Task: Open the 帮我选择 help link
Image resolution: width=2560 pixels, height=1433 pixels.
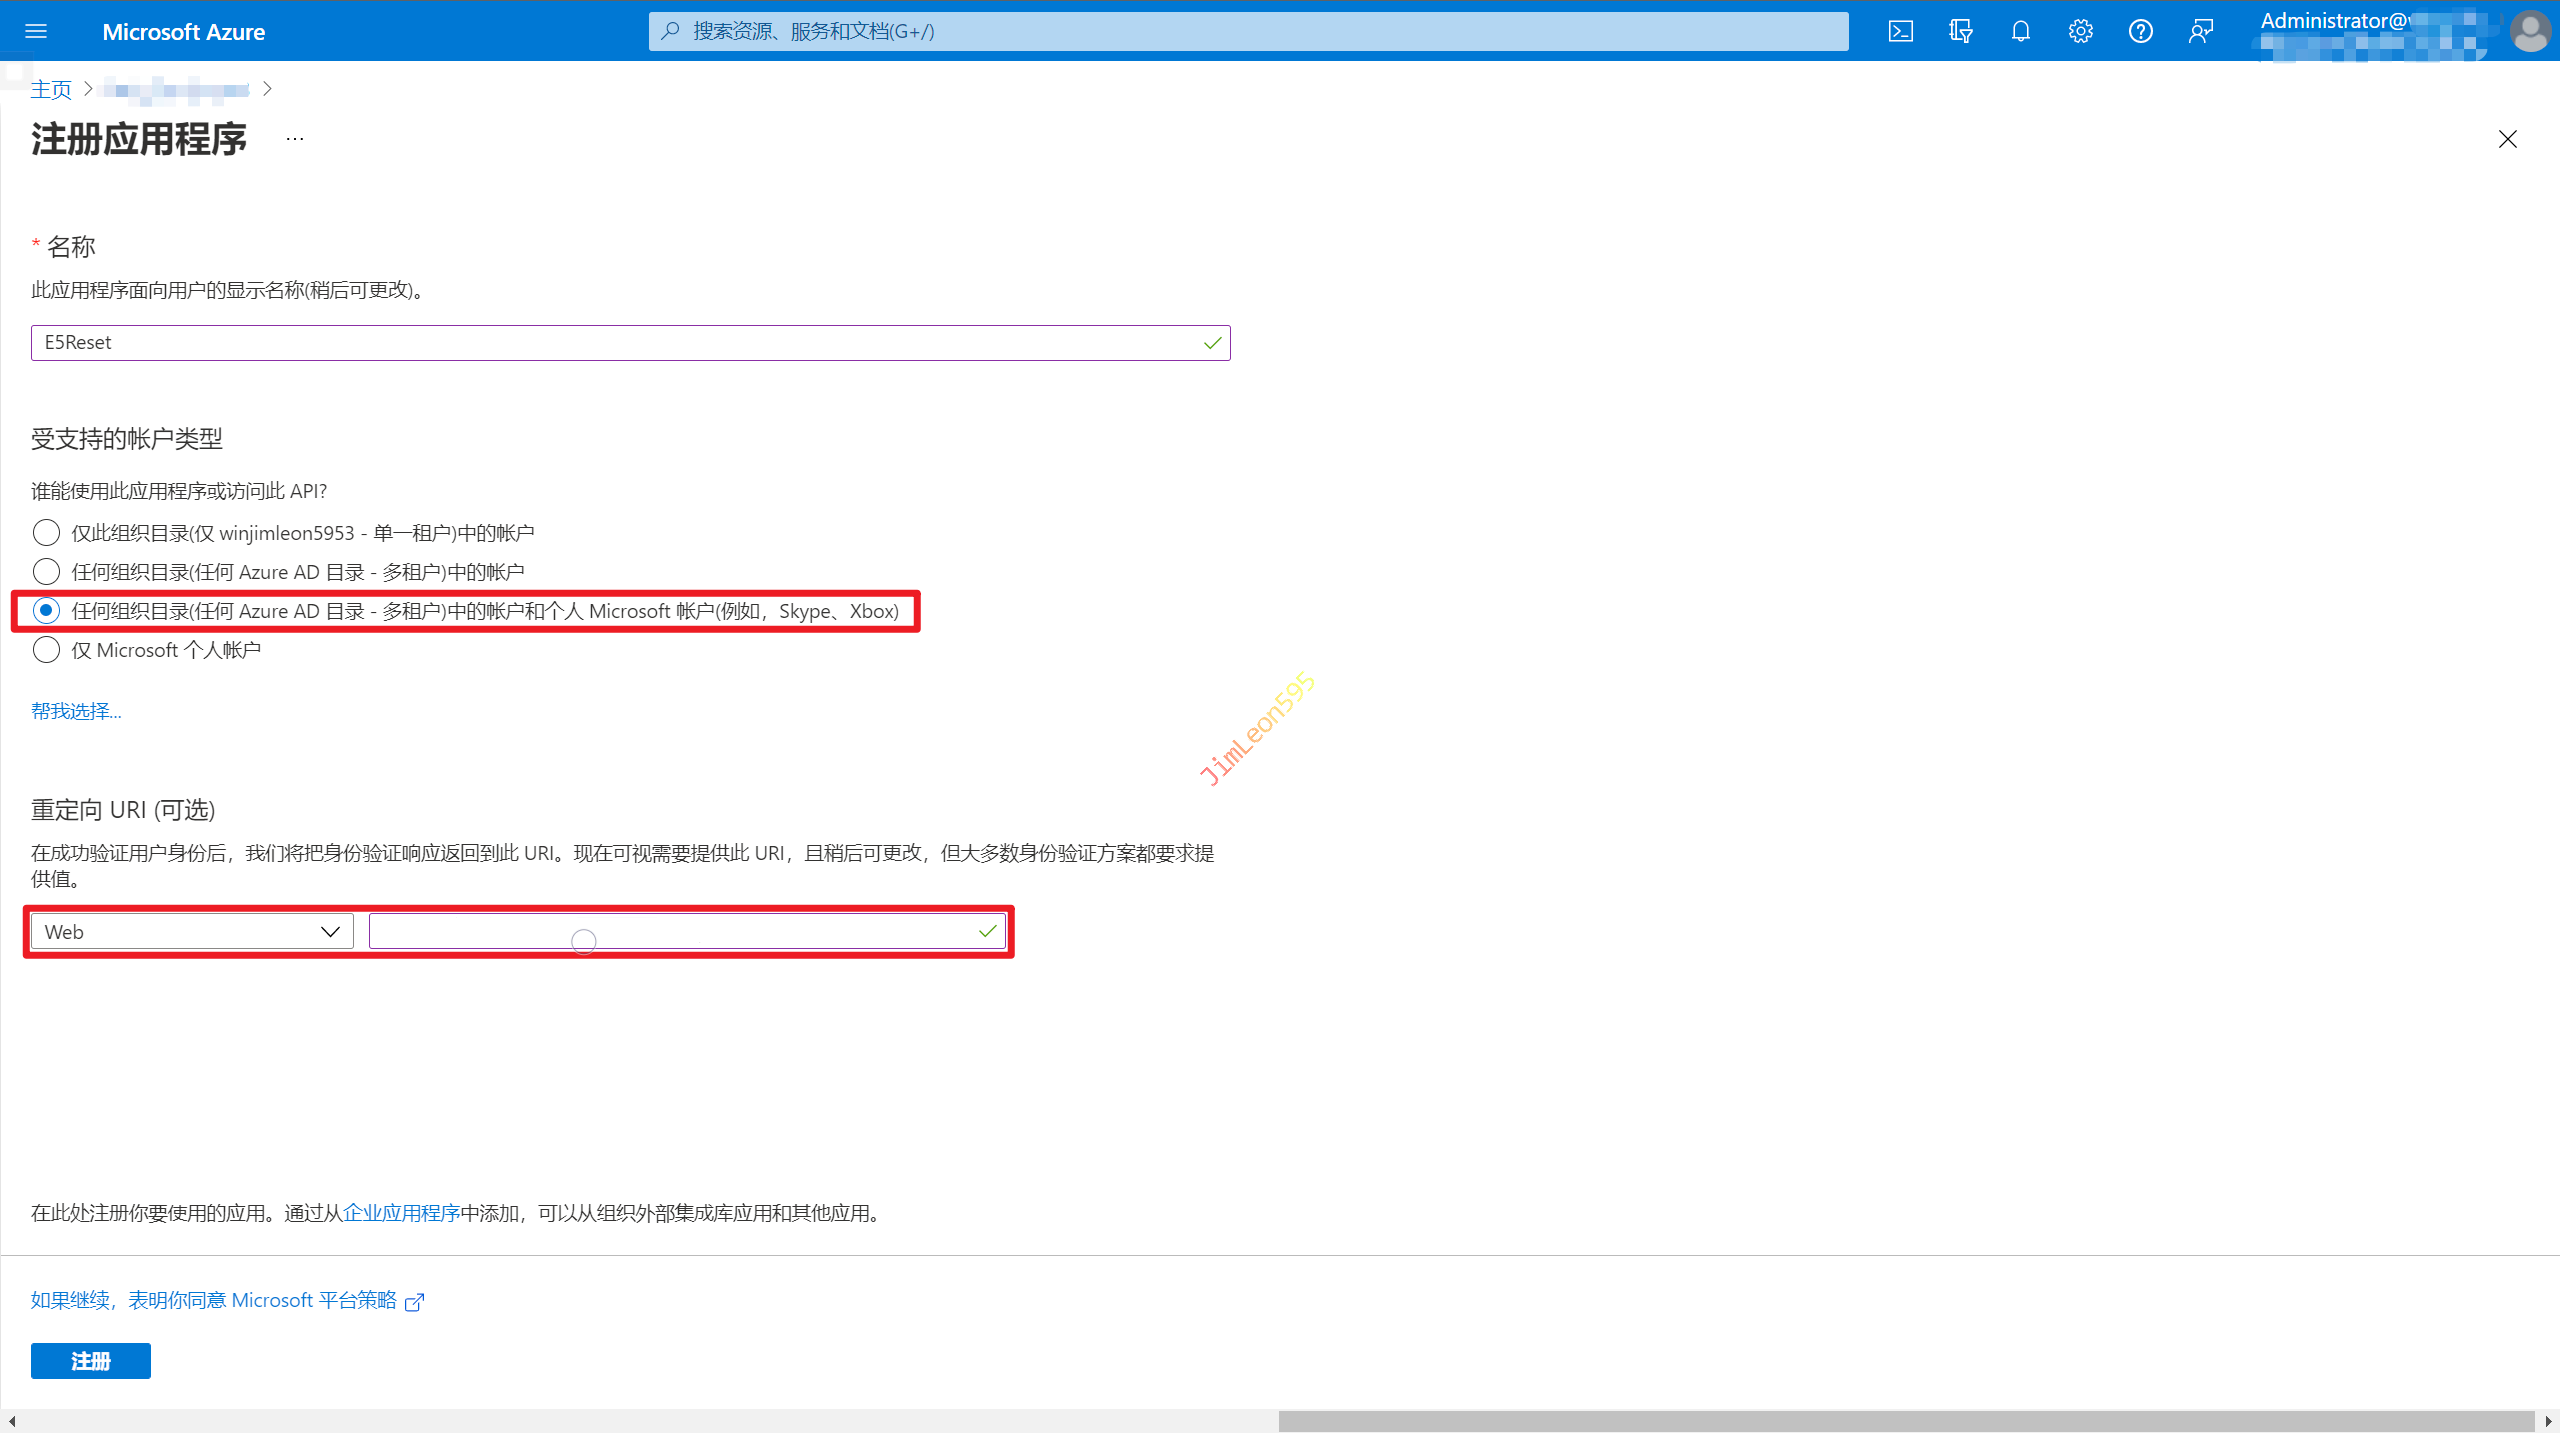Action: point(76,711)
